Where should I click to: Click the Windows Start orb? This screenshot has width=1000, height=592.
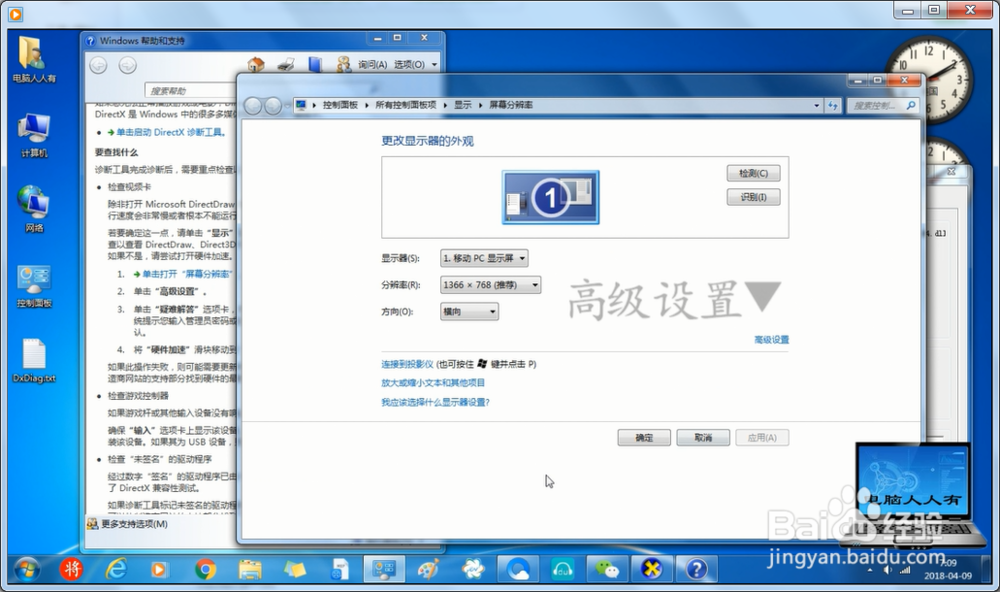pyautogui.click(x=27, y=568)
